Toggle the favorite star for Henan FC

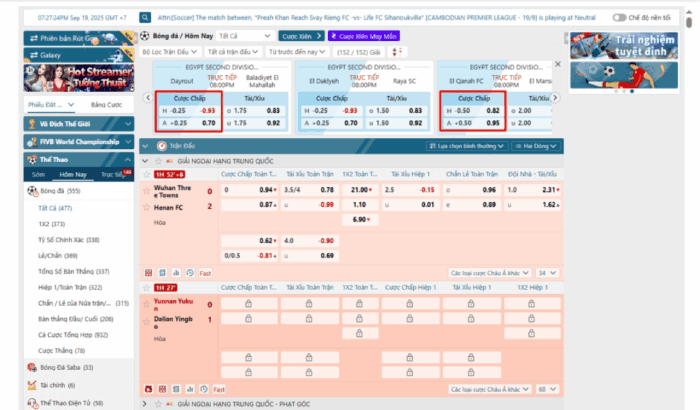pos(146,207)
